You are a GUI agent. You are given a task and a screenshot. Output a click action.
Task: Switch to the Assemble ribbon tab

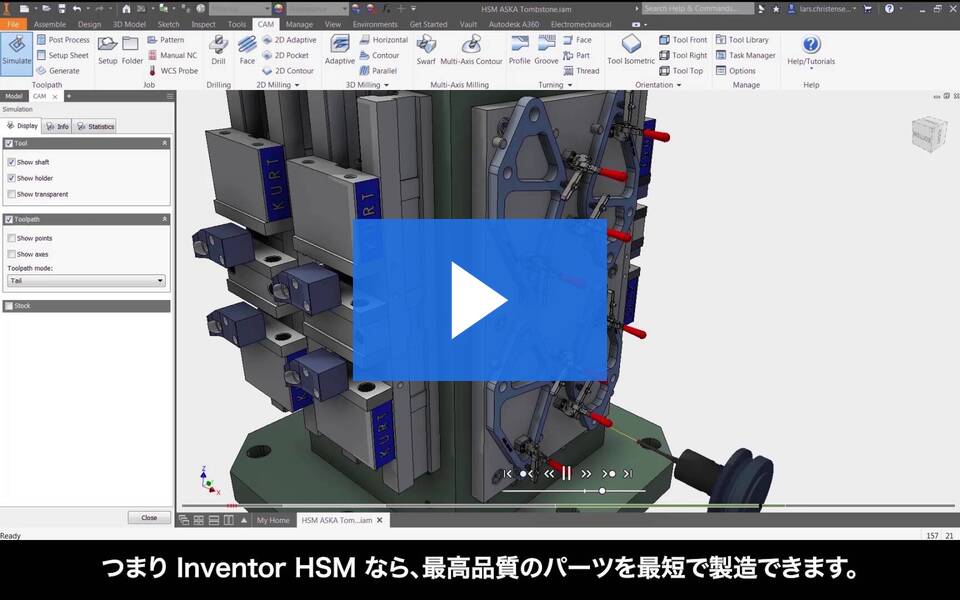click(50, 24)
